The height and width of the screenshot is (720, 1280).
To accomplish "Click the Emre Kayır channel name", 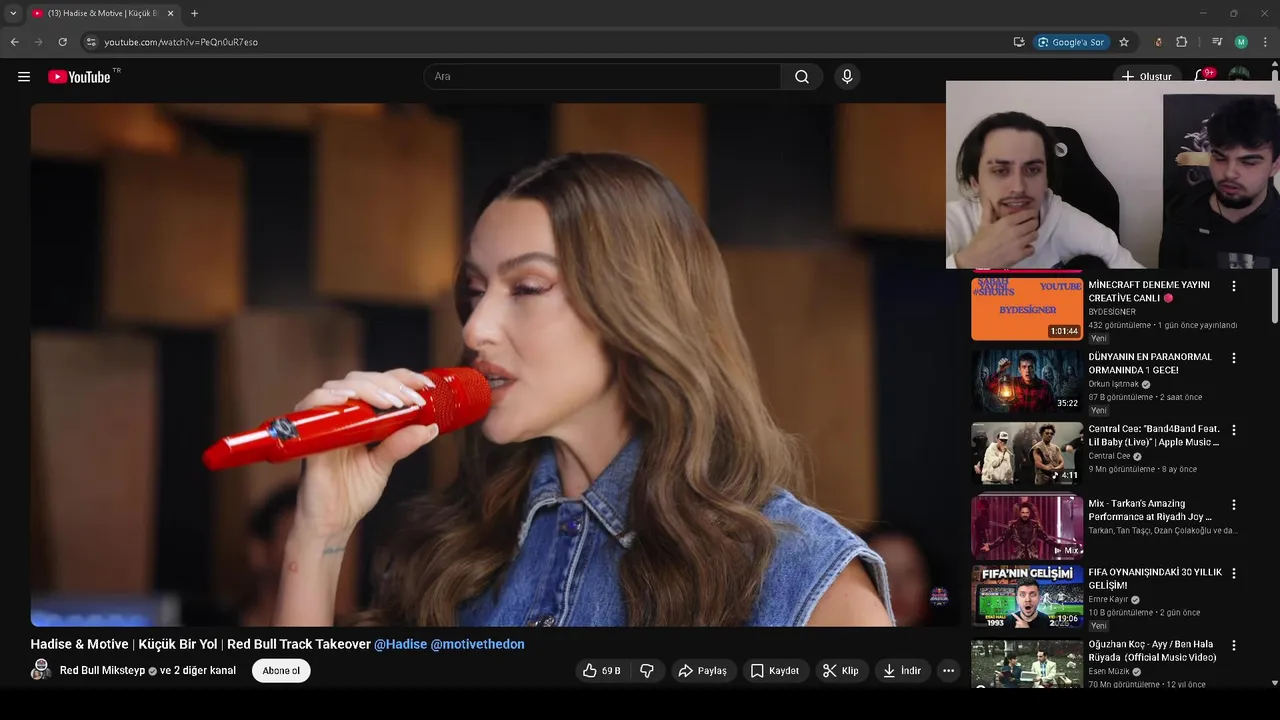I will pyautogui.click(x=1109, y=600).
